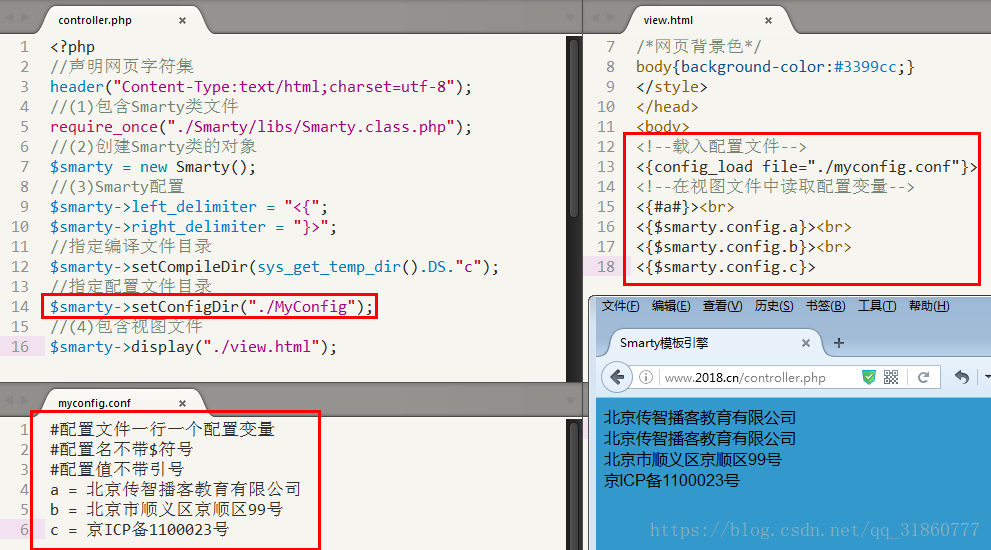Viewport: 991px width, 550px height.
Task: Reload the page in the browser
Action: click(x=923, y=377)
